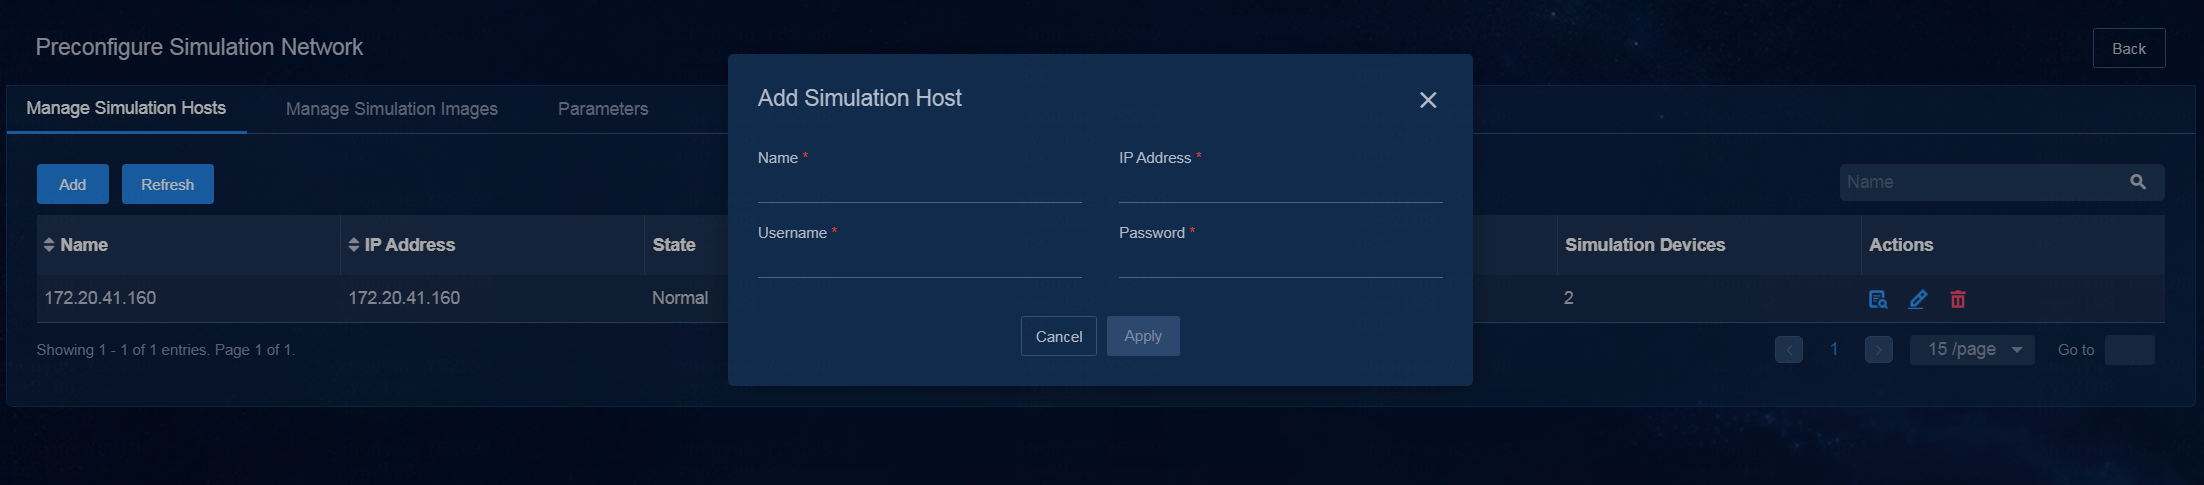This screenshot has width=2204, height=485.
Task: Go to next page arrow
Action: (x=1879, y=350)
